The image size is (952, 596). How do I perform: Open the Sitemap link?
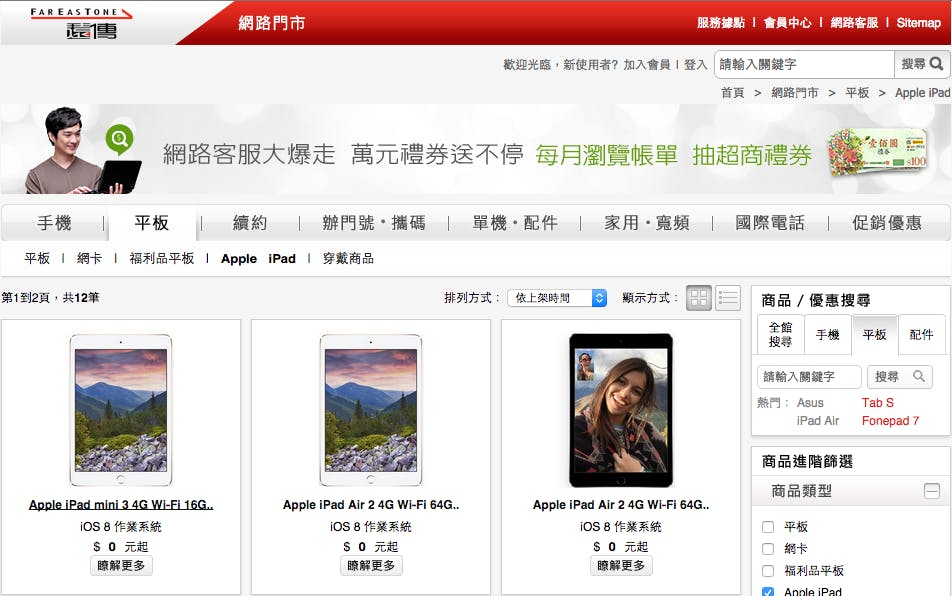pyautogui.click(x=919, y=22)
